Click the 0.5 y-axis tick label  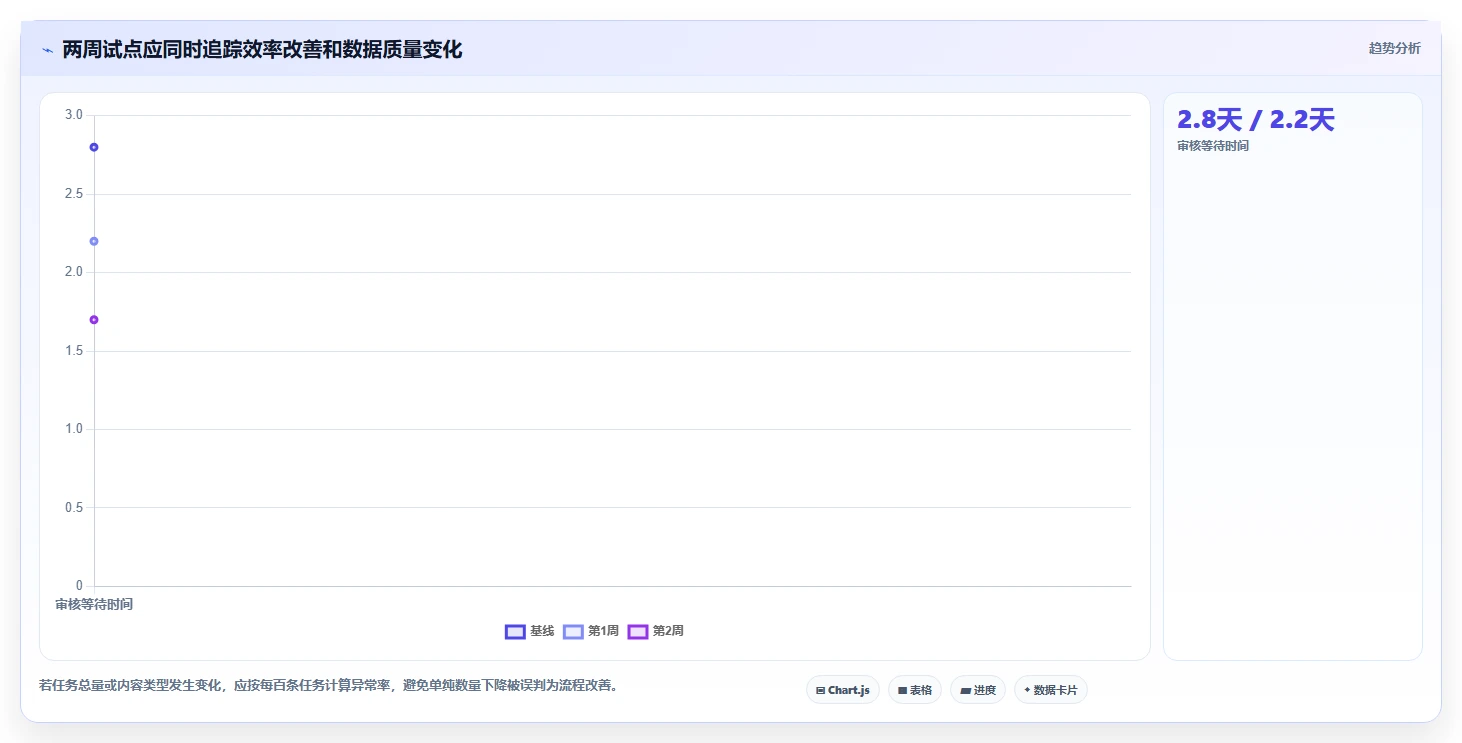click(74, 507)
